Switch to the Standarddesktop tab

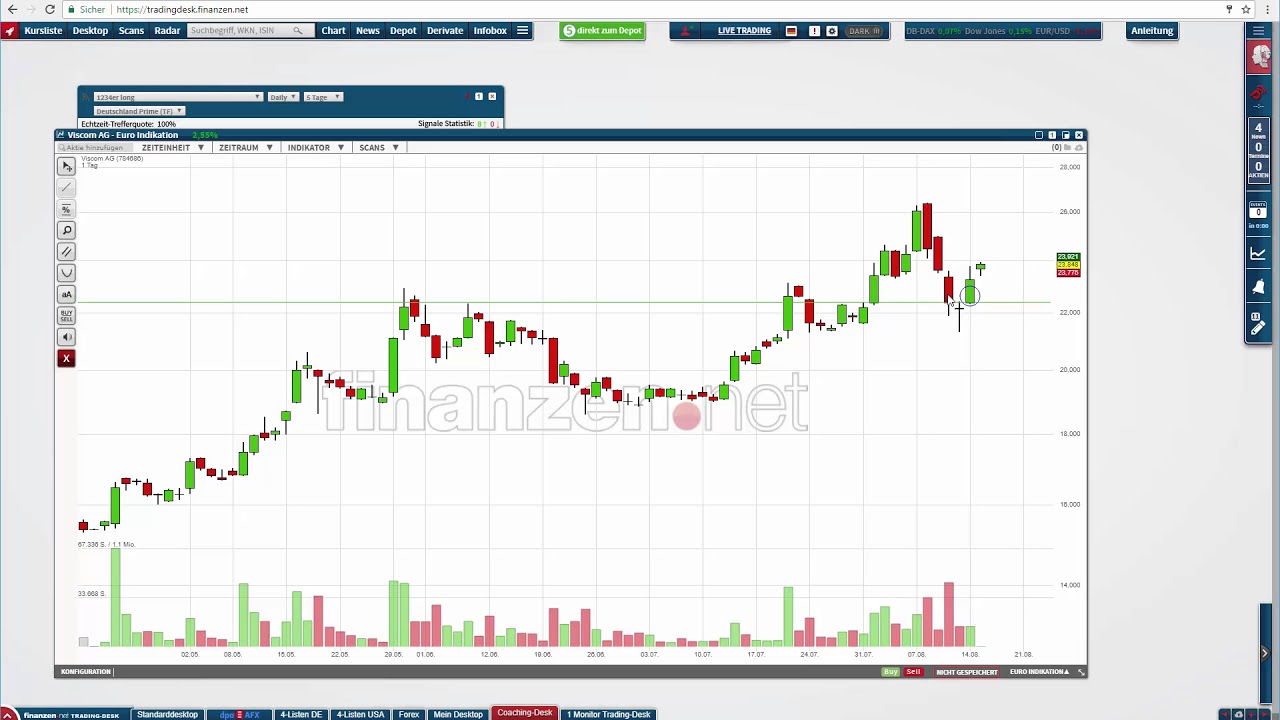167,714
